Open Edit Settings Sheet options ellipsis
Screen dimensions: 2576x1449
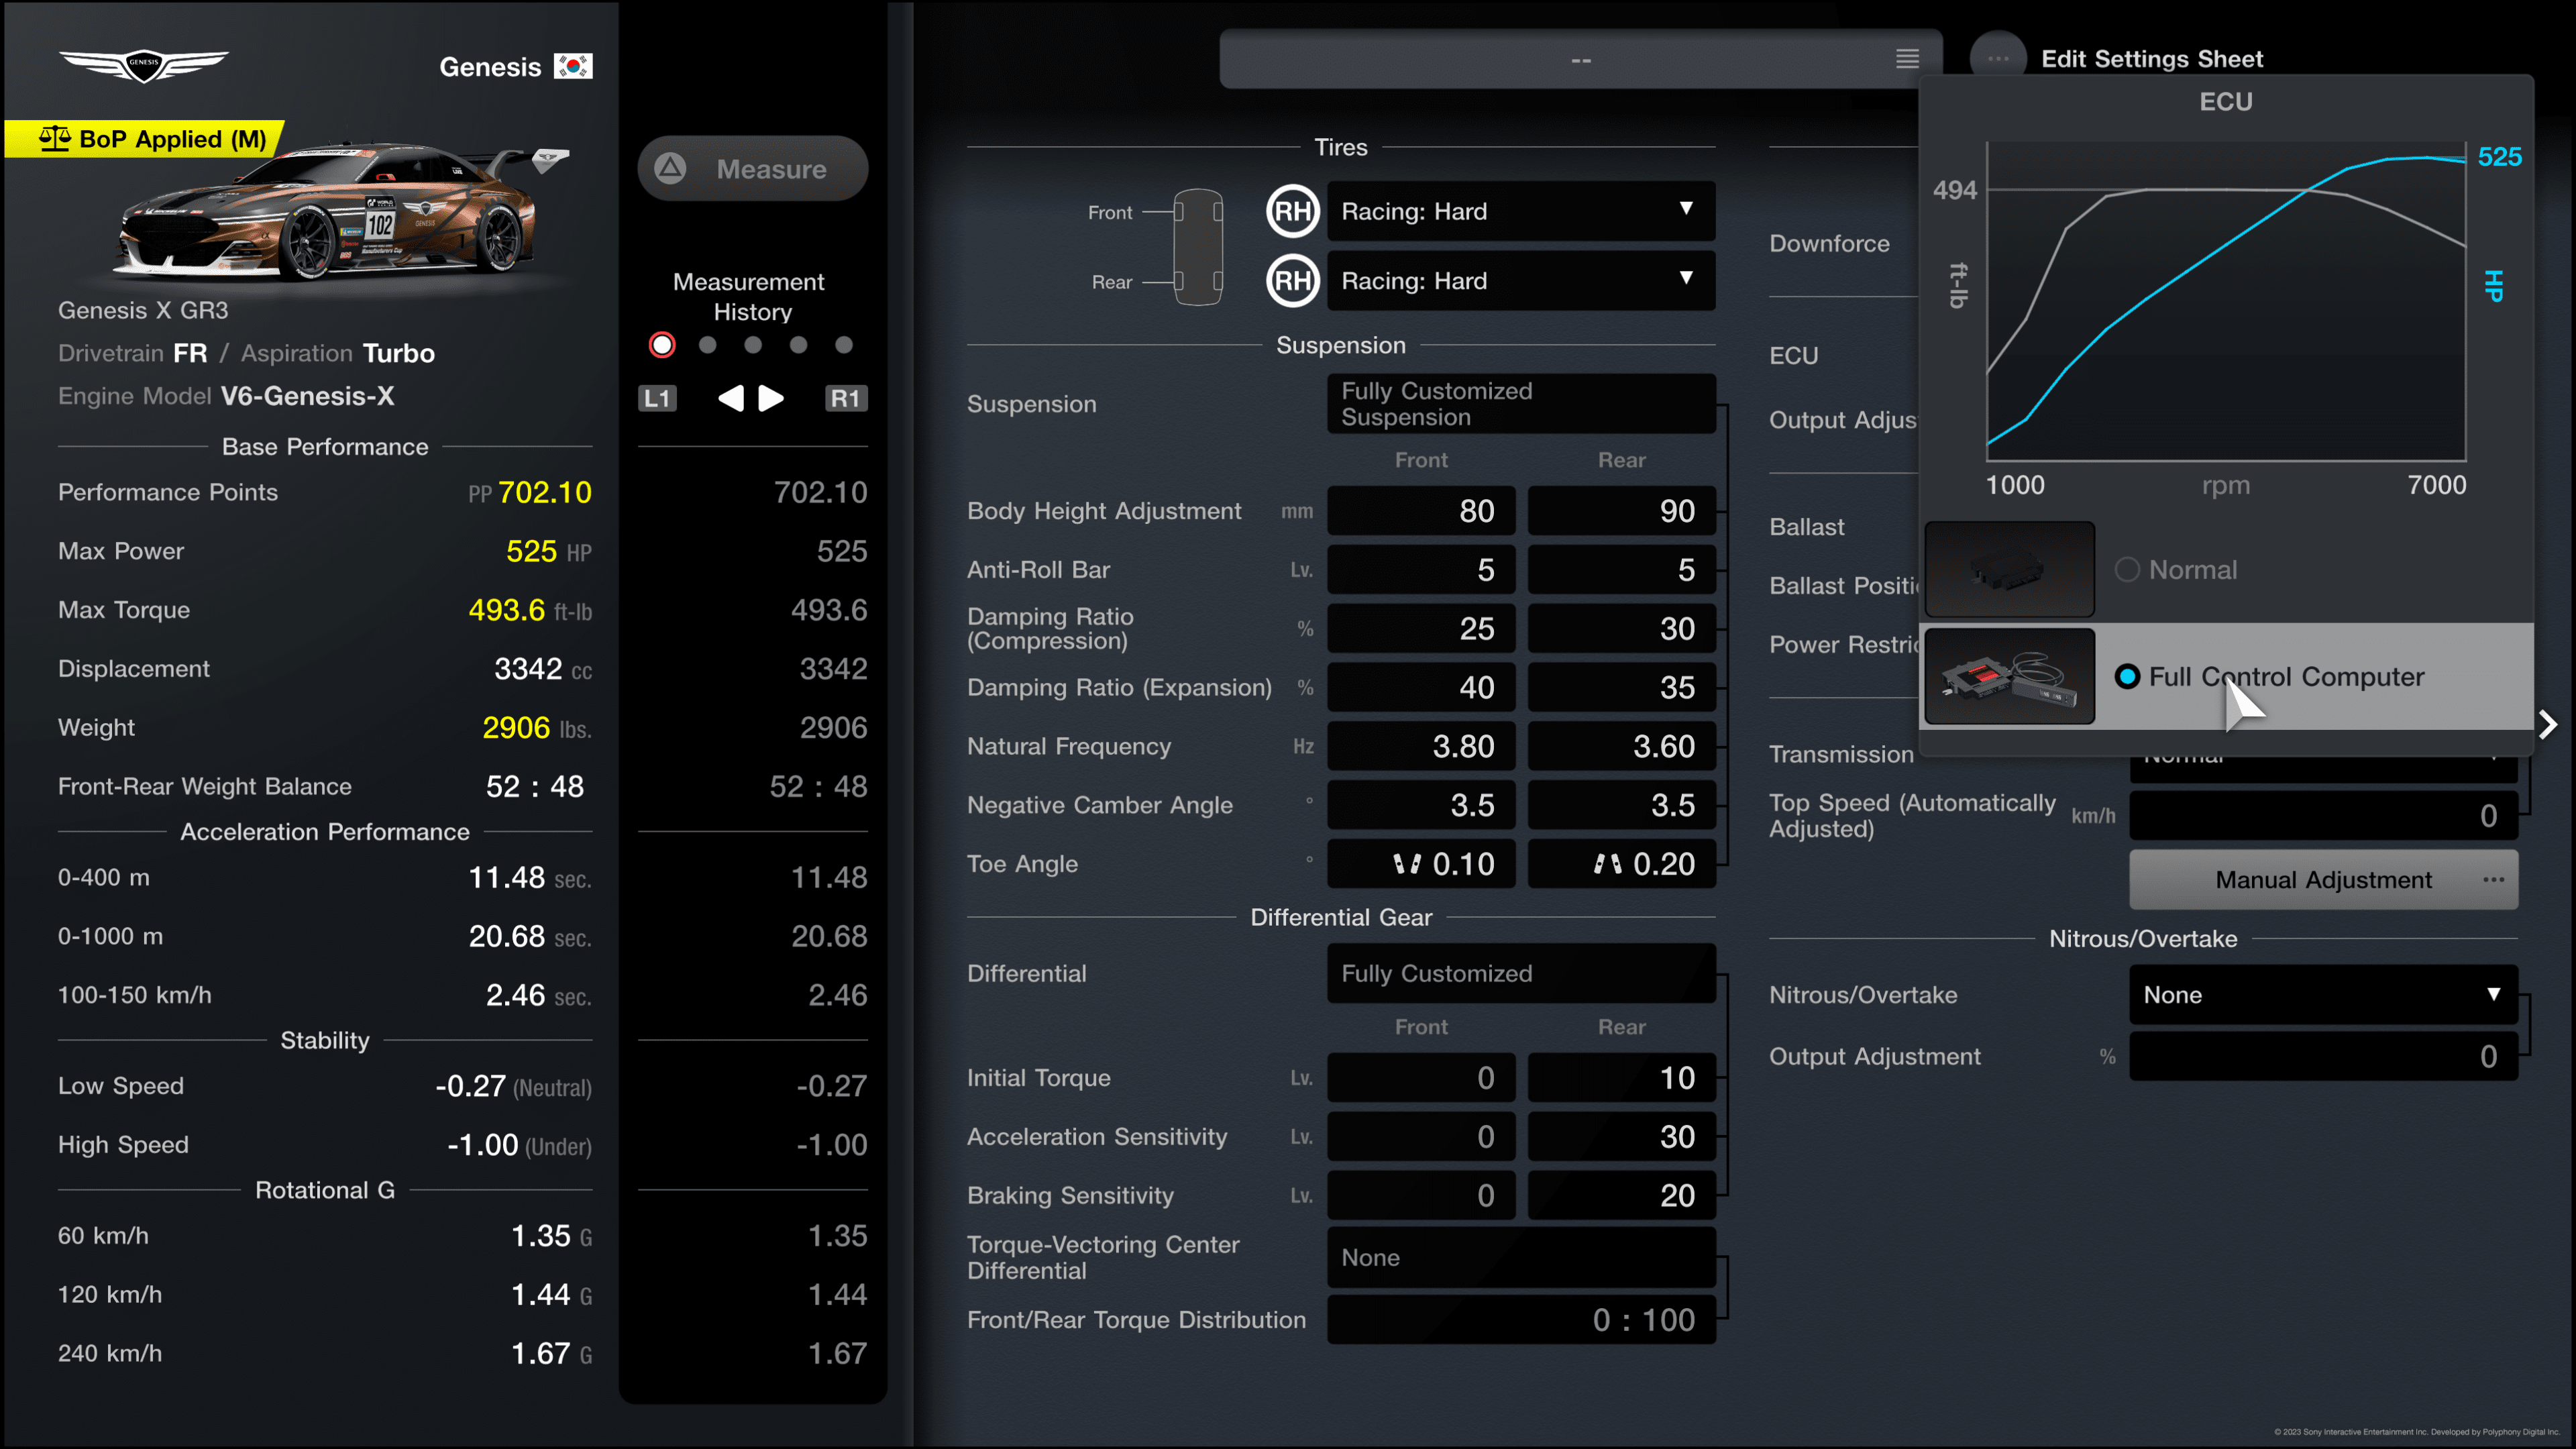click(1998, 59)
